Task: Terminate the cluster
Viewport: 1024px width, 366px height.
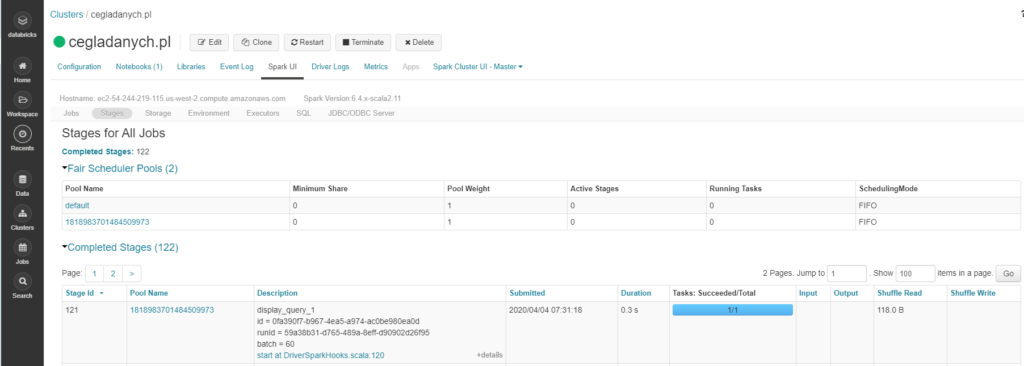Action: [363, 42]
